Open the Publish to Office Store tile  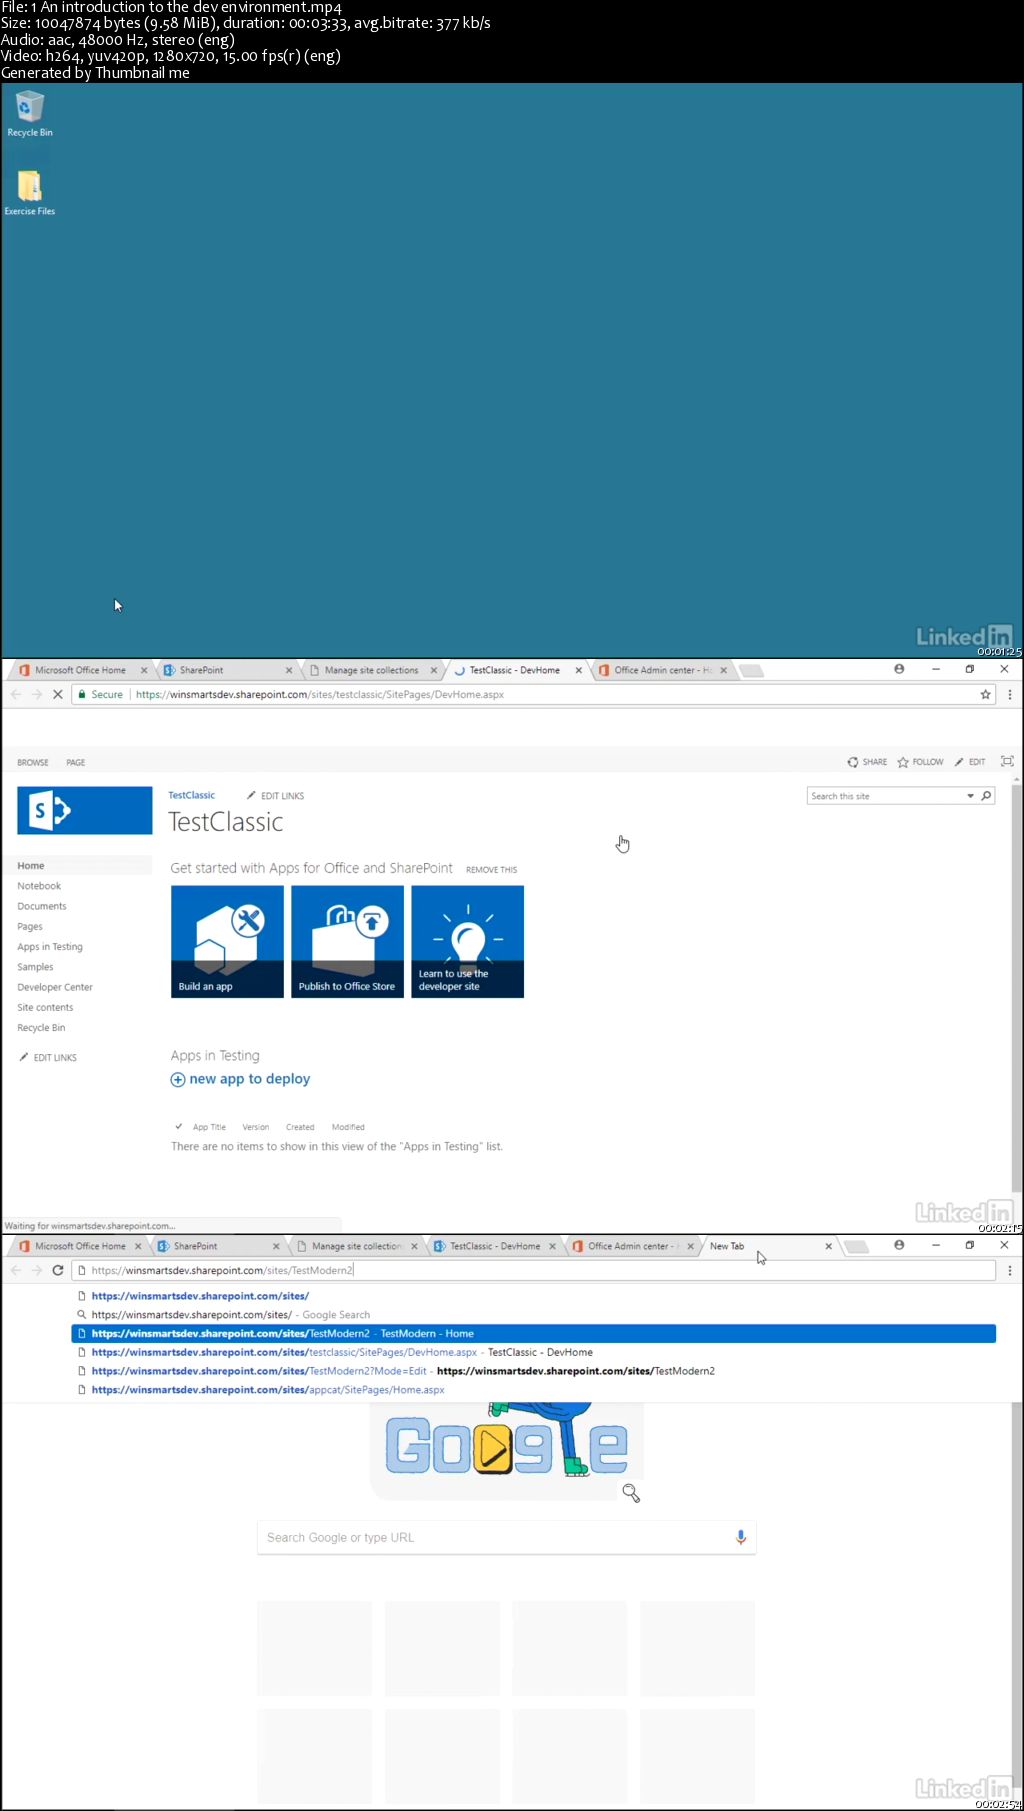[x=347, y=942]
